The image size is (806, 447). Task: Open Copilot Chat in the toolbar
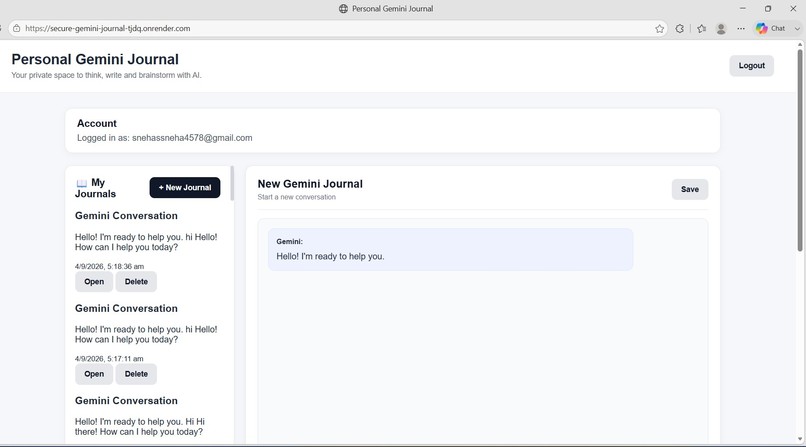coord(770,29)
